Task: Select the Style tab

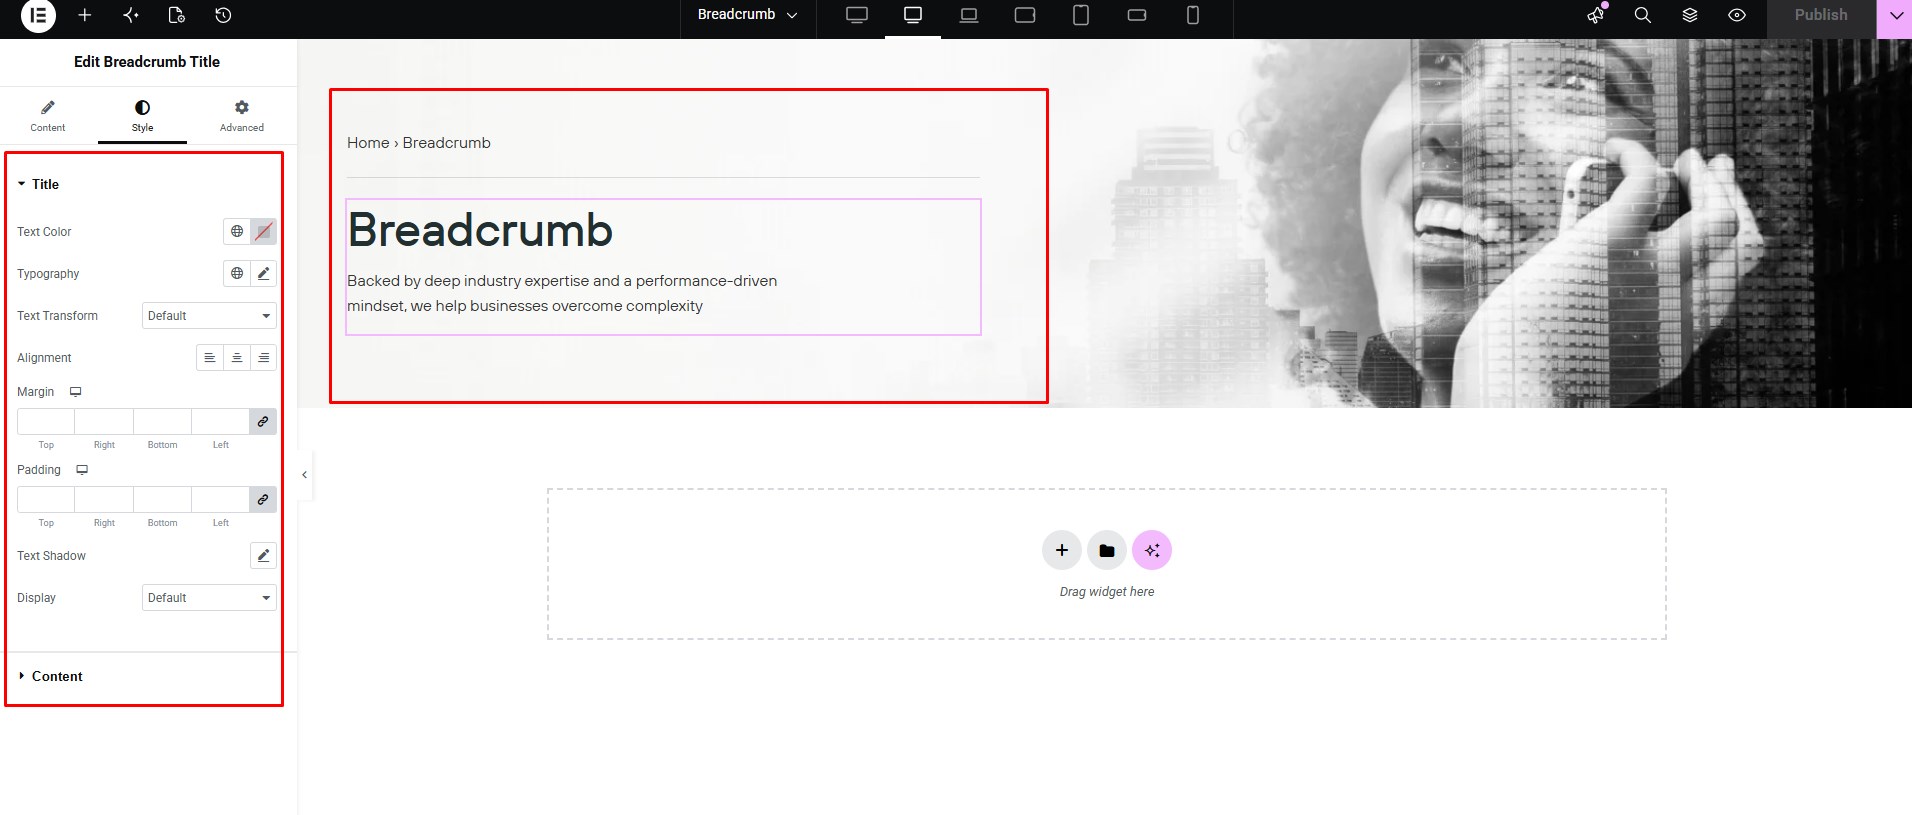Action: [x=142, y=116]
